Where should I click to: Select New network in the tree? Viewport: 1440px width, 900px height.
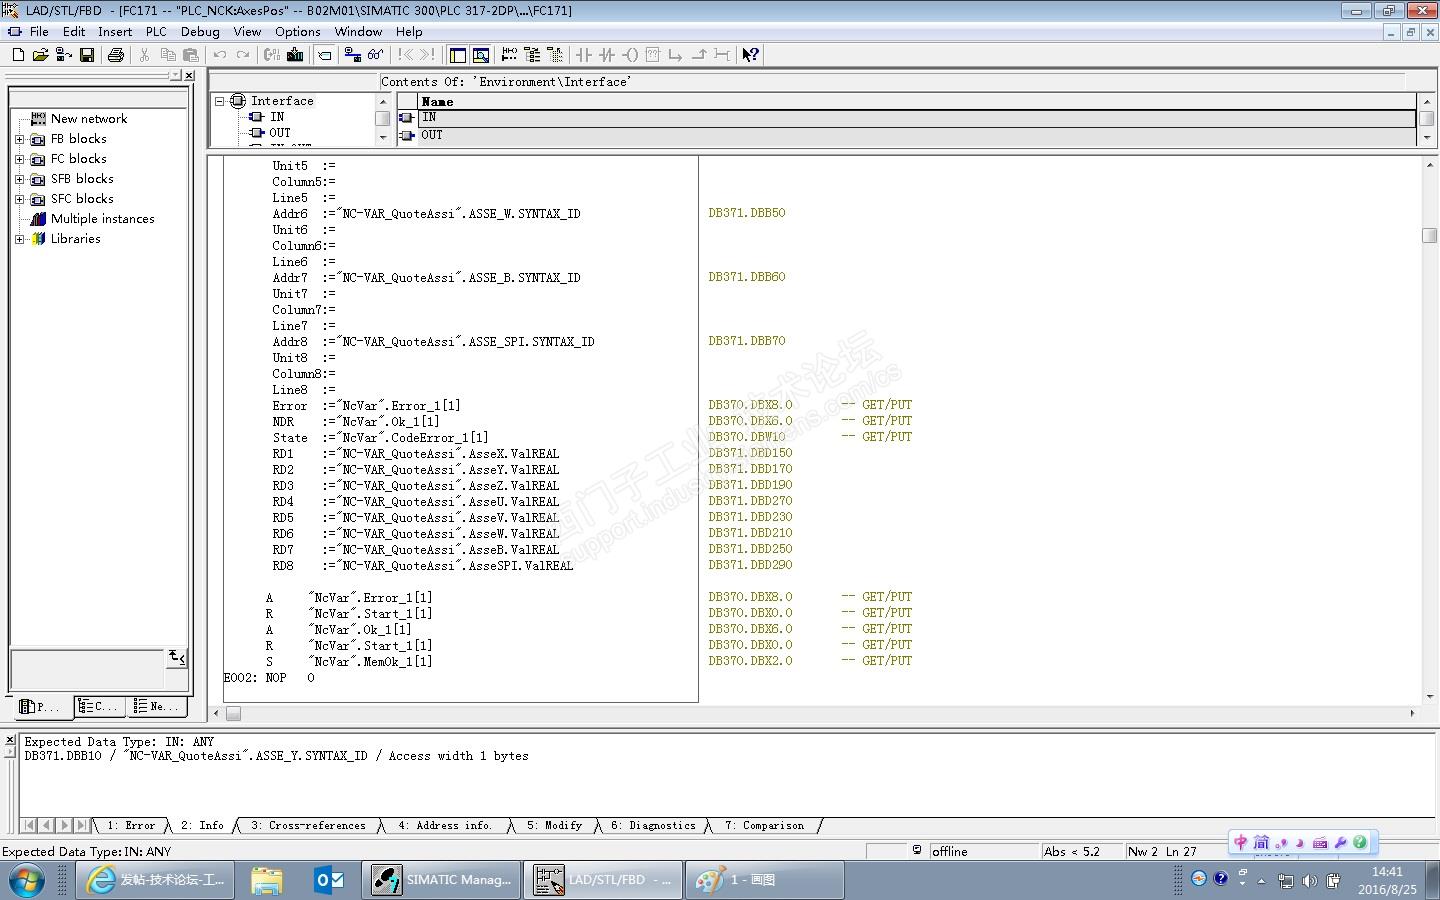pyautogui.click(x=89, y=119)
